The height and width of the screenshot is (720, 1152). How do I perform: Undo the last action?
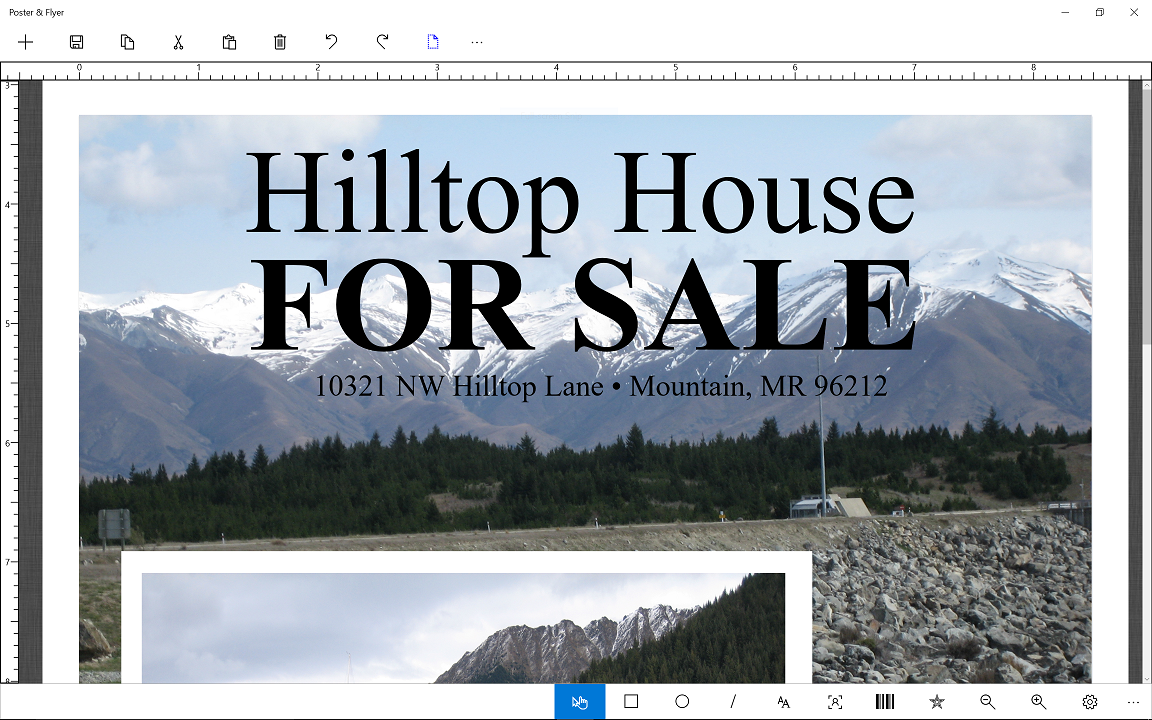(x=331, y=42)
